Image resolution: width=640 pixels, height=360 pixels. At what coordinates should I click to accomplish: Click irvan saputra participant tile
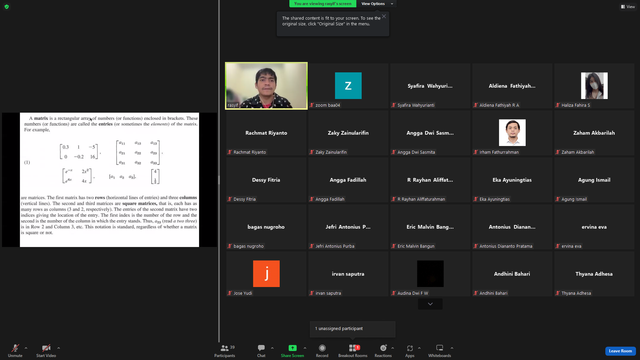click(x=348, y=273)
